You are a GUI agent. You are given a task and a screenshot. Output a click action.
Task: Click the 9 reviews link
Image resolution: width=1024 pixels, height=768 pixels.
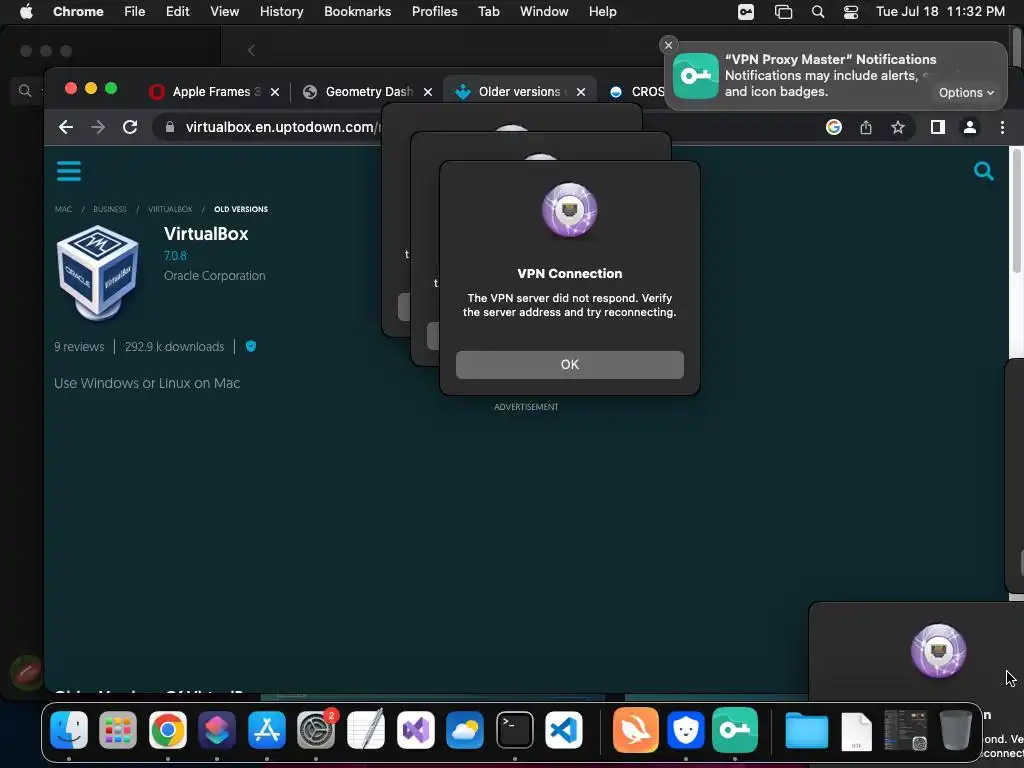point(79,347)
